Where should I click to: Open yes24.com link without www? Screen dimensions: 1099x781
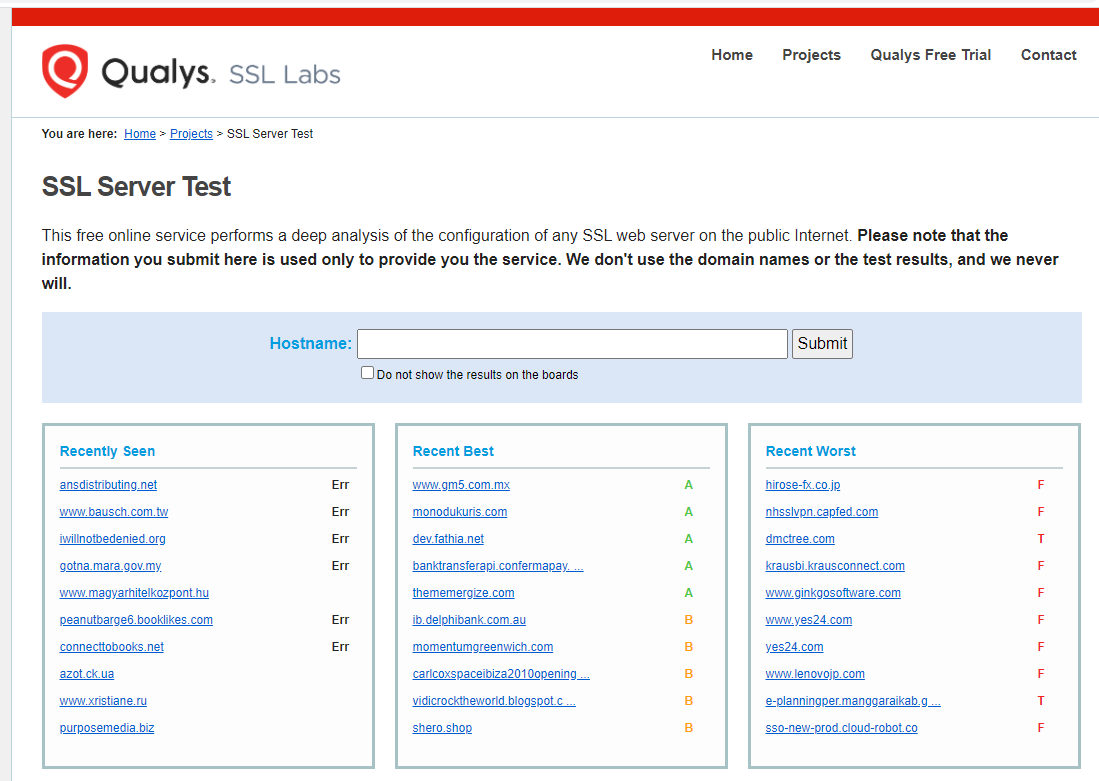tap(794, 646)
